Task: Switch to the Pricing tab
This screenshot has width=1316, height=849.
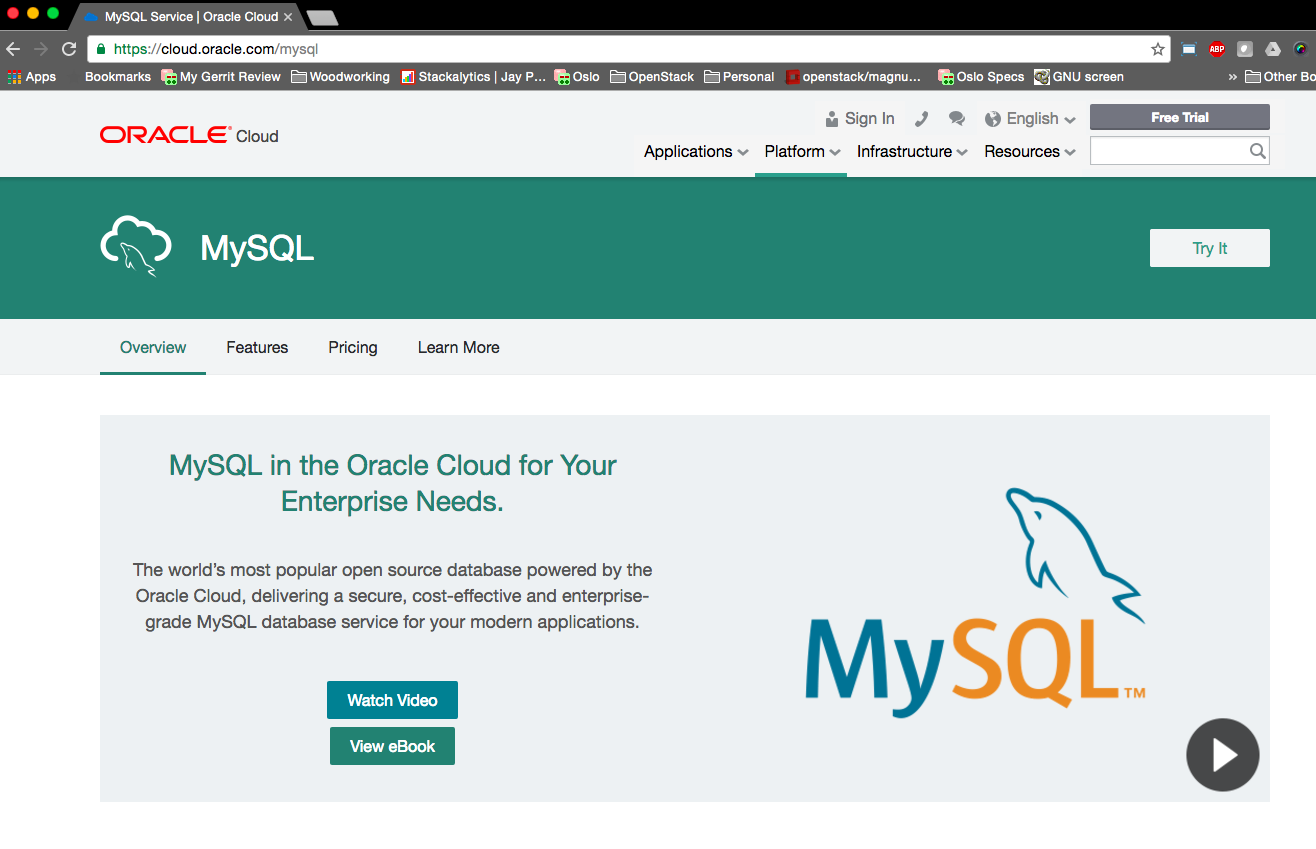Action: tap(353, 347)
